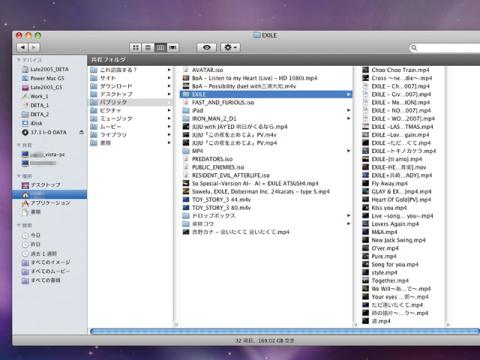Image resolution: width=480 pixels, height=360 pixels.
Task: Expand the iPad folder arrow
Action: pos(349,110)
